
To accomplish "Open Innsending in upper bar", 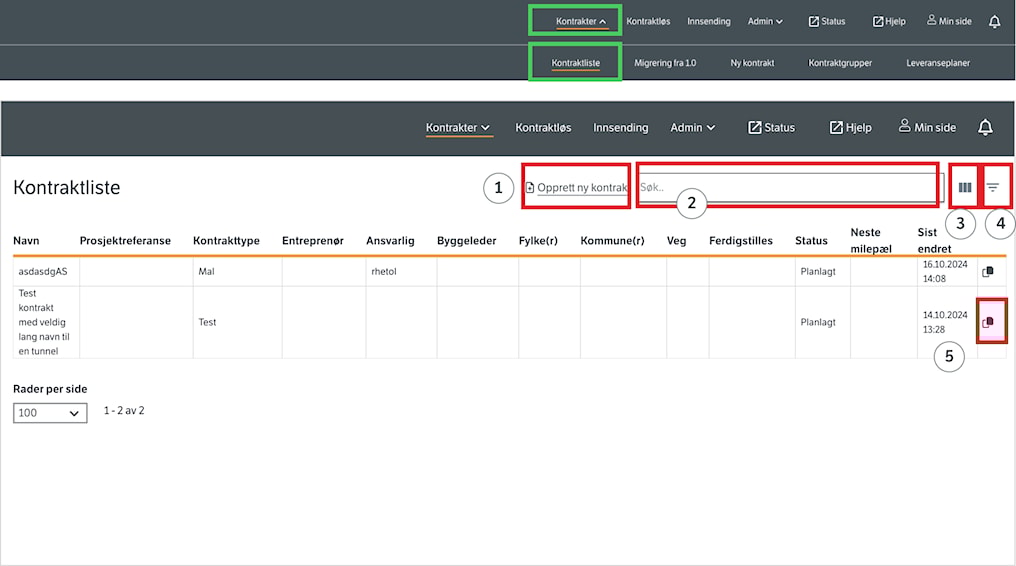I will coord(708,21).
